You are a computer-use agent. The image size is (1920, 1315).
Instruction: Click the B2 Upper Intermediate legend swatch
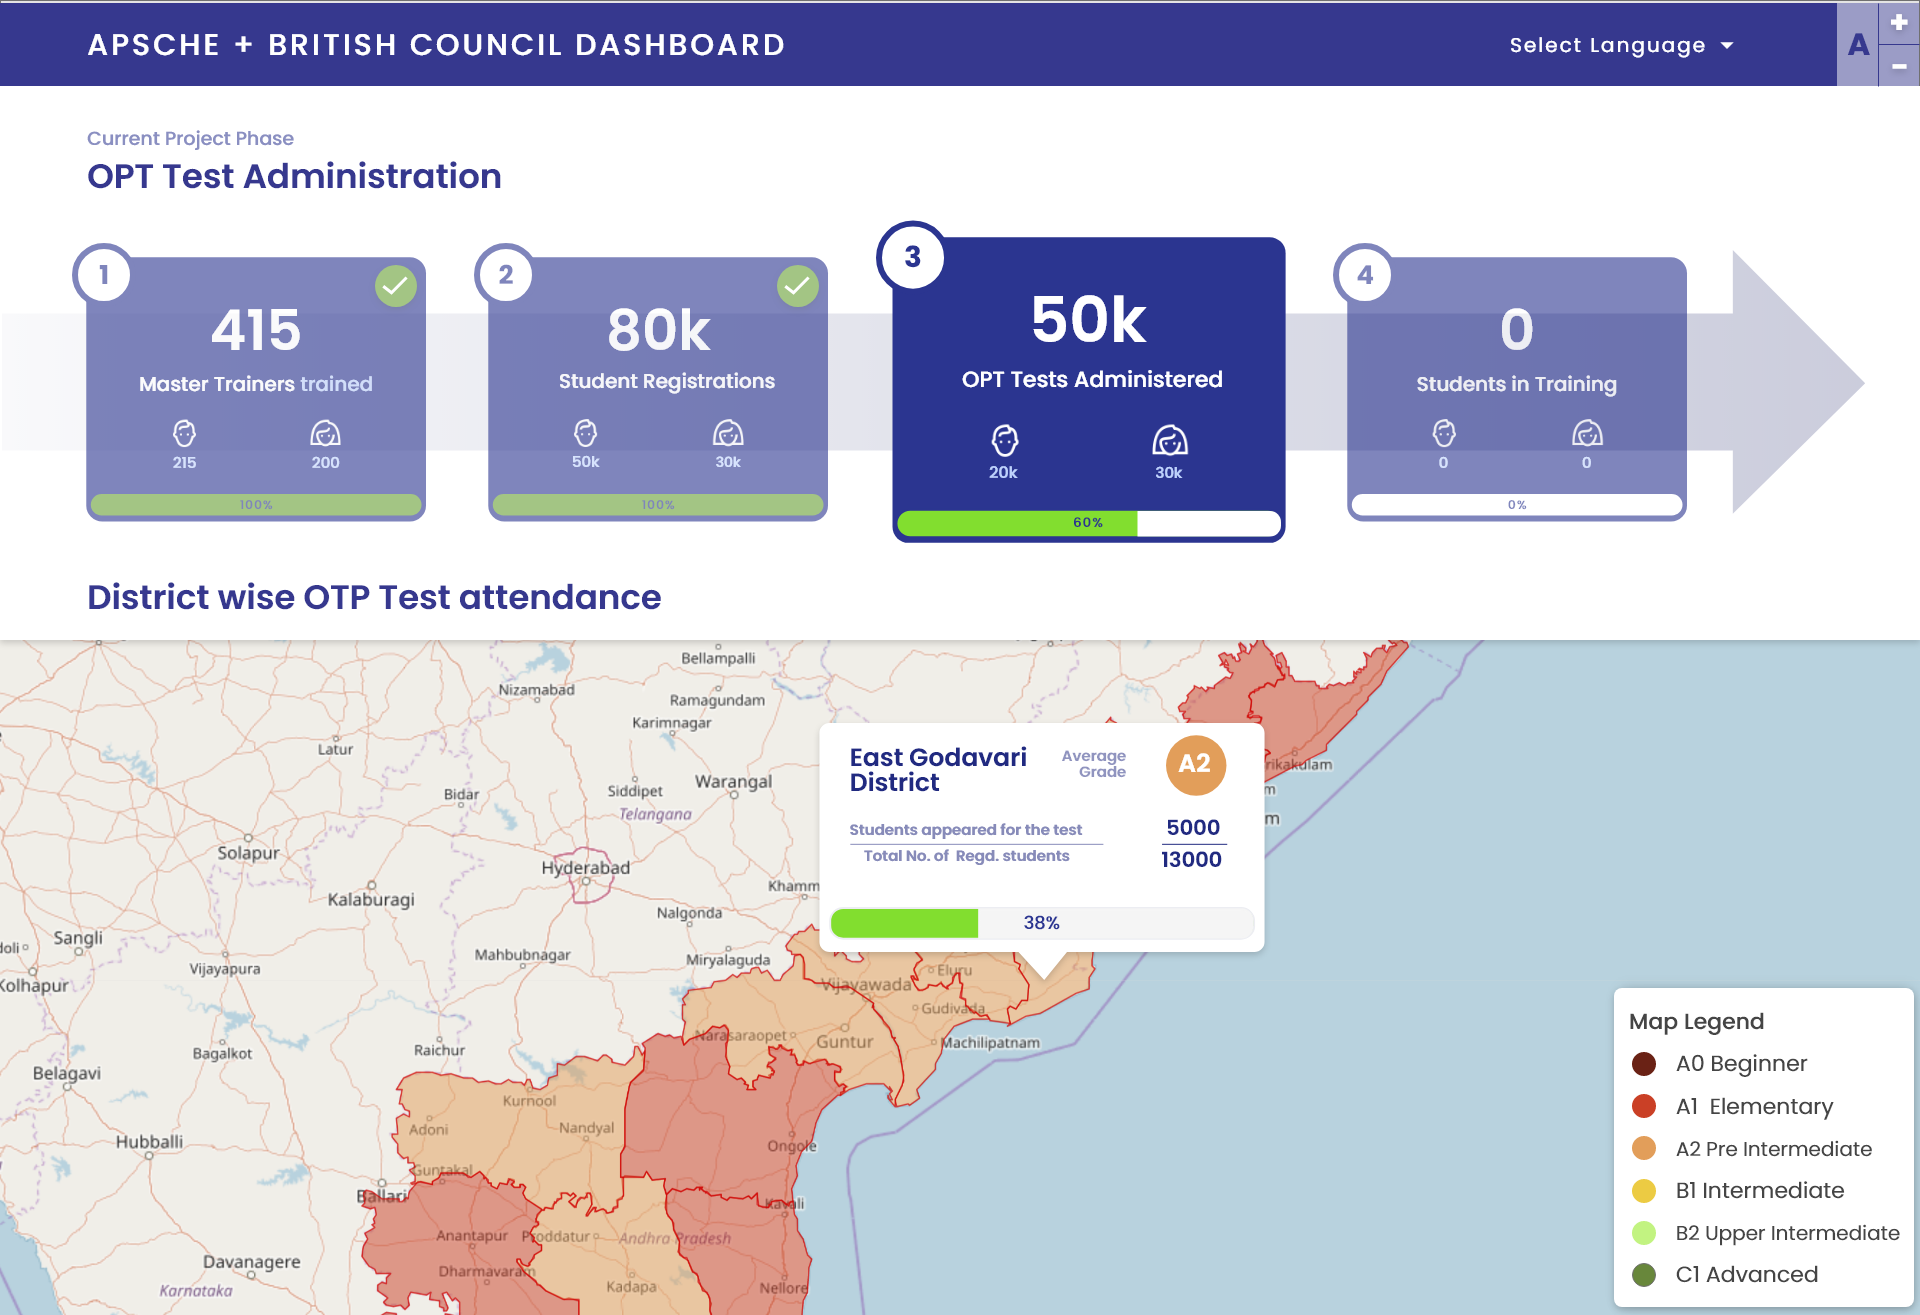coord(1643,1233)
